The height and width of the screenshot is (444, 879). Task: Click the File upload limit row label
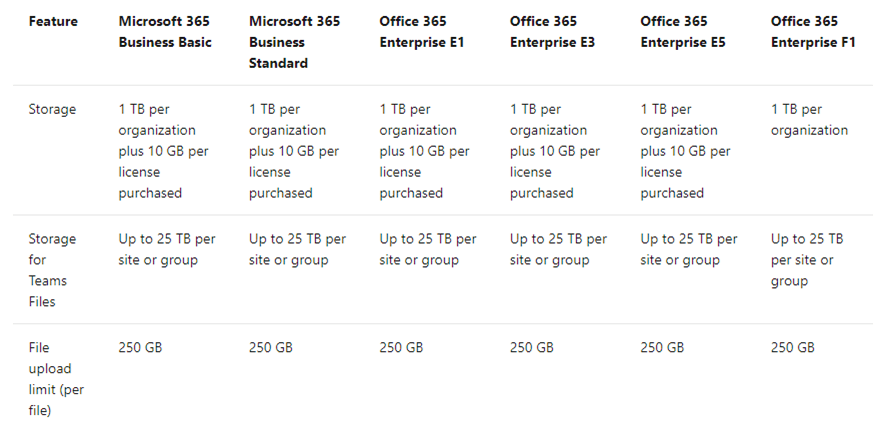(x=56, y=379)
